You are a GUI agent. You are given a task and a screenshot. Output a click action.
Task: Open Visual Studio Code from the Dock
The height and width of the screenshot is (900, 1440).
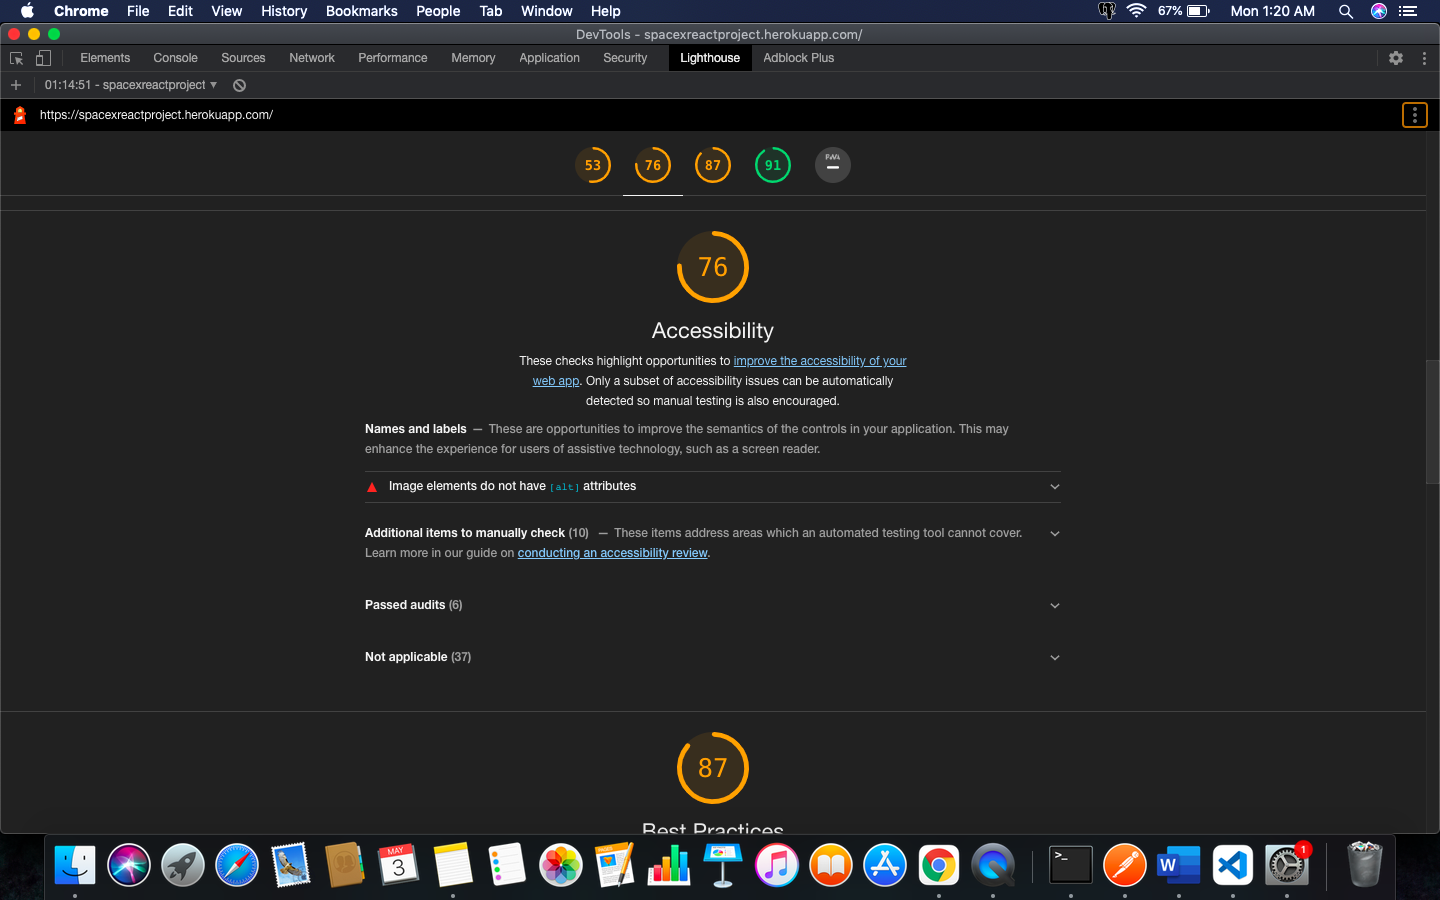pyautogui.click(x=1233, y=865)
